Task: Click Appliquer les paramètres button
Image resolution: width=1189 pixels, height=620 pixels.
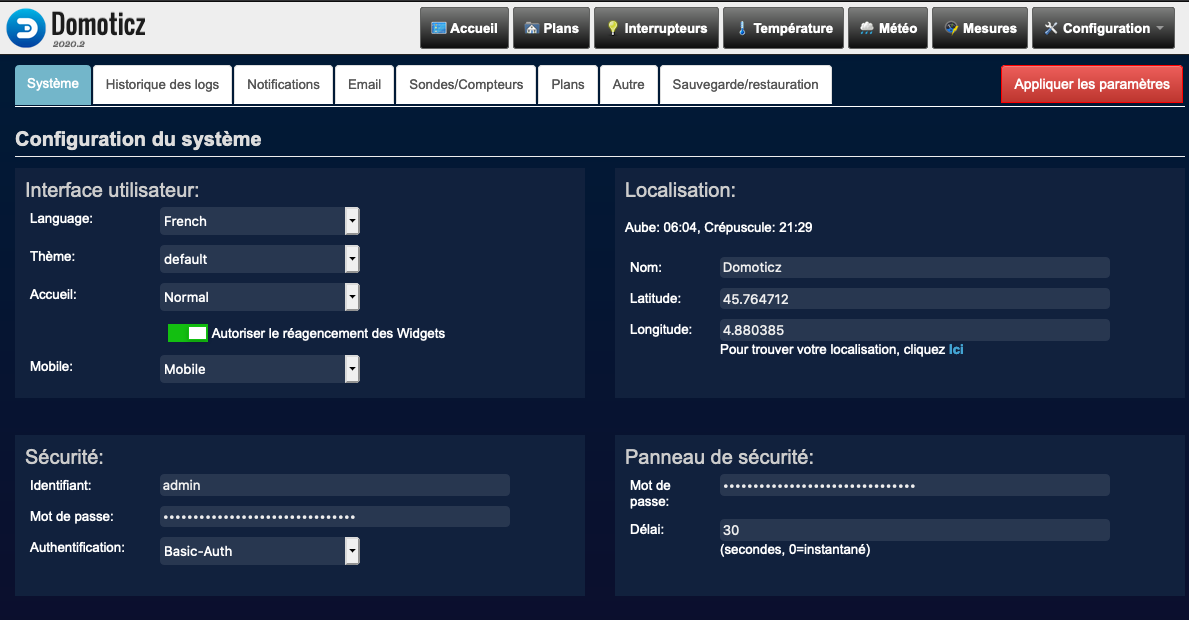Action: pyautogui.click(x=1091, y=85)
